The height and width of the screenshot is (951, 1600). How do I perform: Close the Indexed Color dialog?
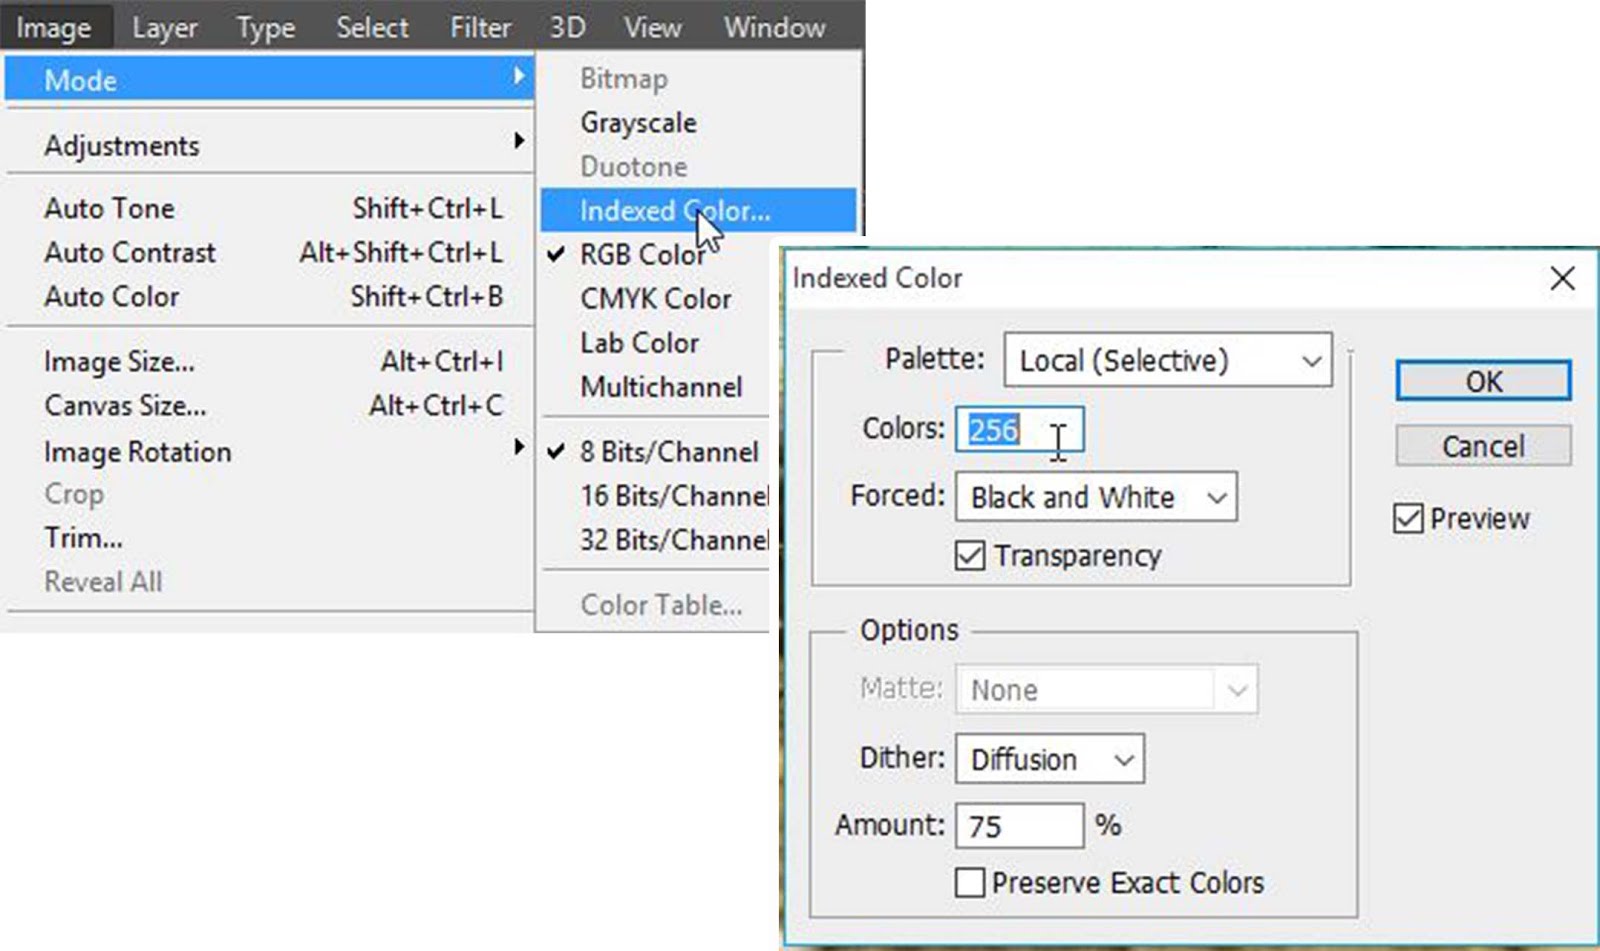pos(1562,278)
